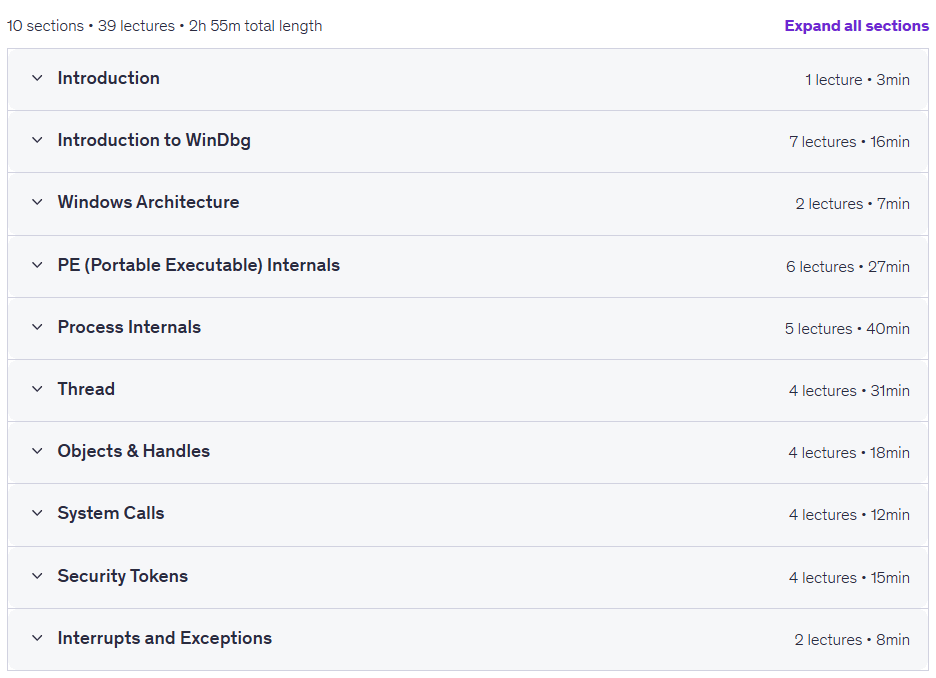Expand the Introduction section chevron

pos(37,78)
